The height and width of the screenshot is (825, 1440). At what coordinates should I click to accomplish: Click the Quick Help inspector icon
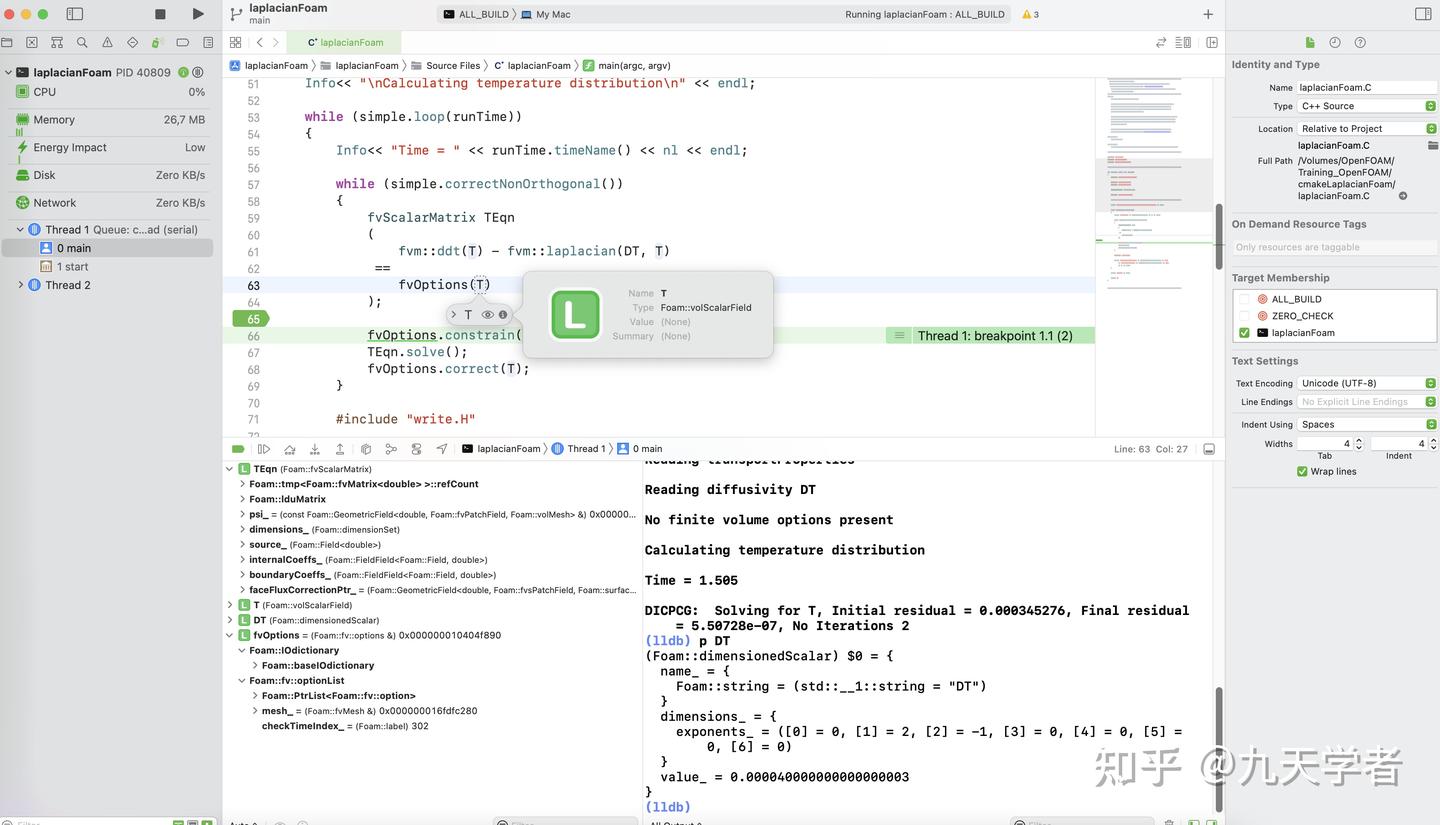(1358, 43)
